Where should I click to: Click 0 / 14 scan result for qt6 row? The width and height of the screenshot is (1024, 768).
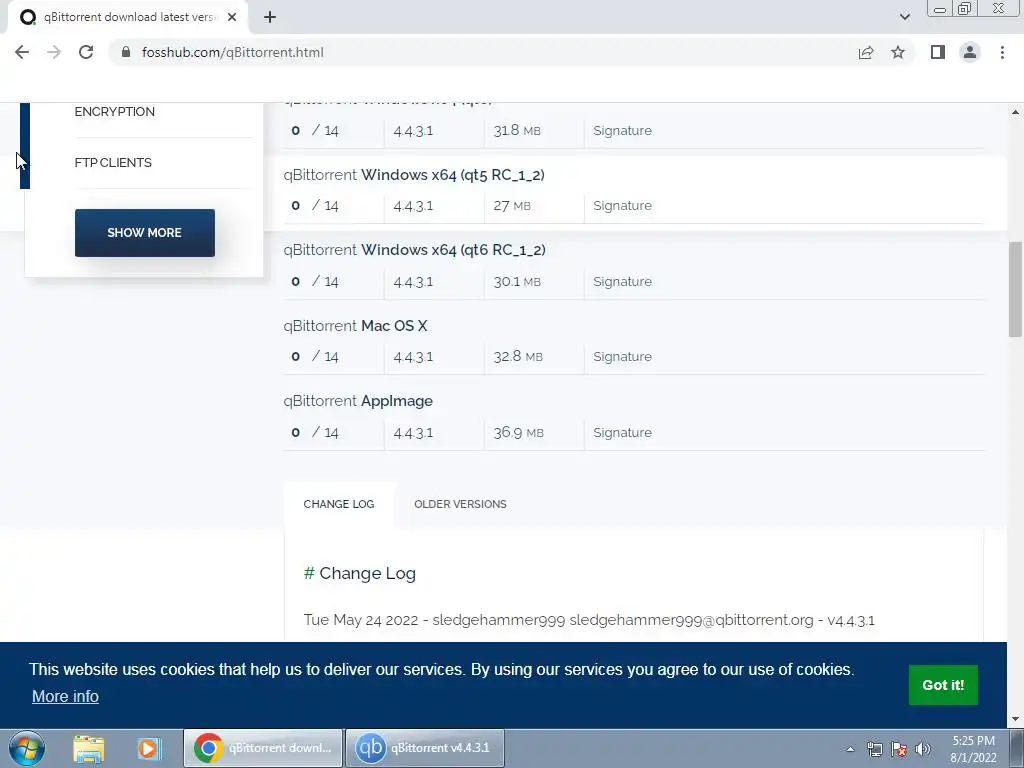coord(315,281)
